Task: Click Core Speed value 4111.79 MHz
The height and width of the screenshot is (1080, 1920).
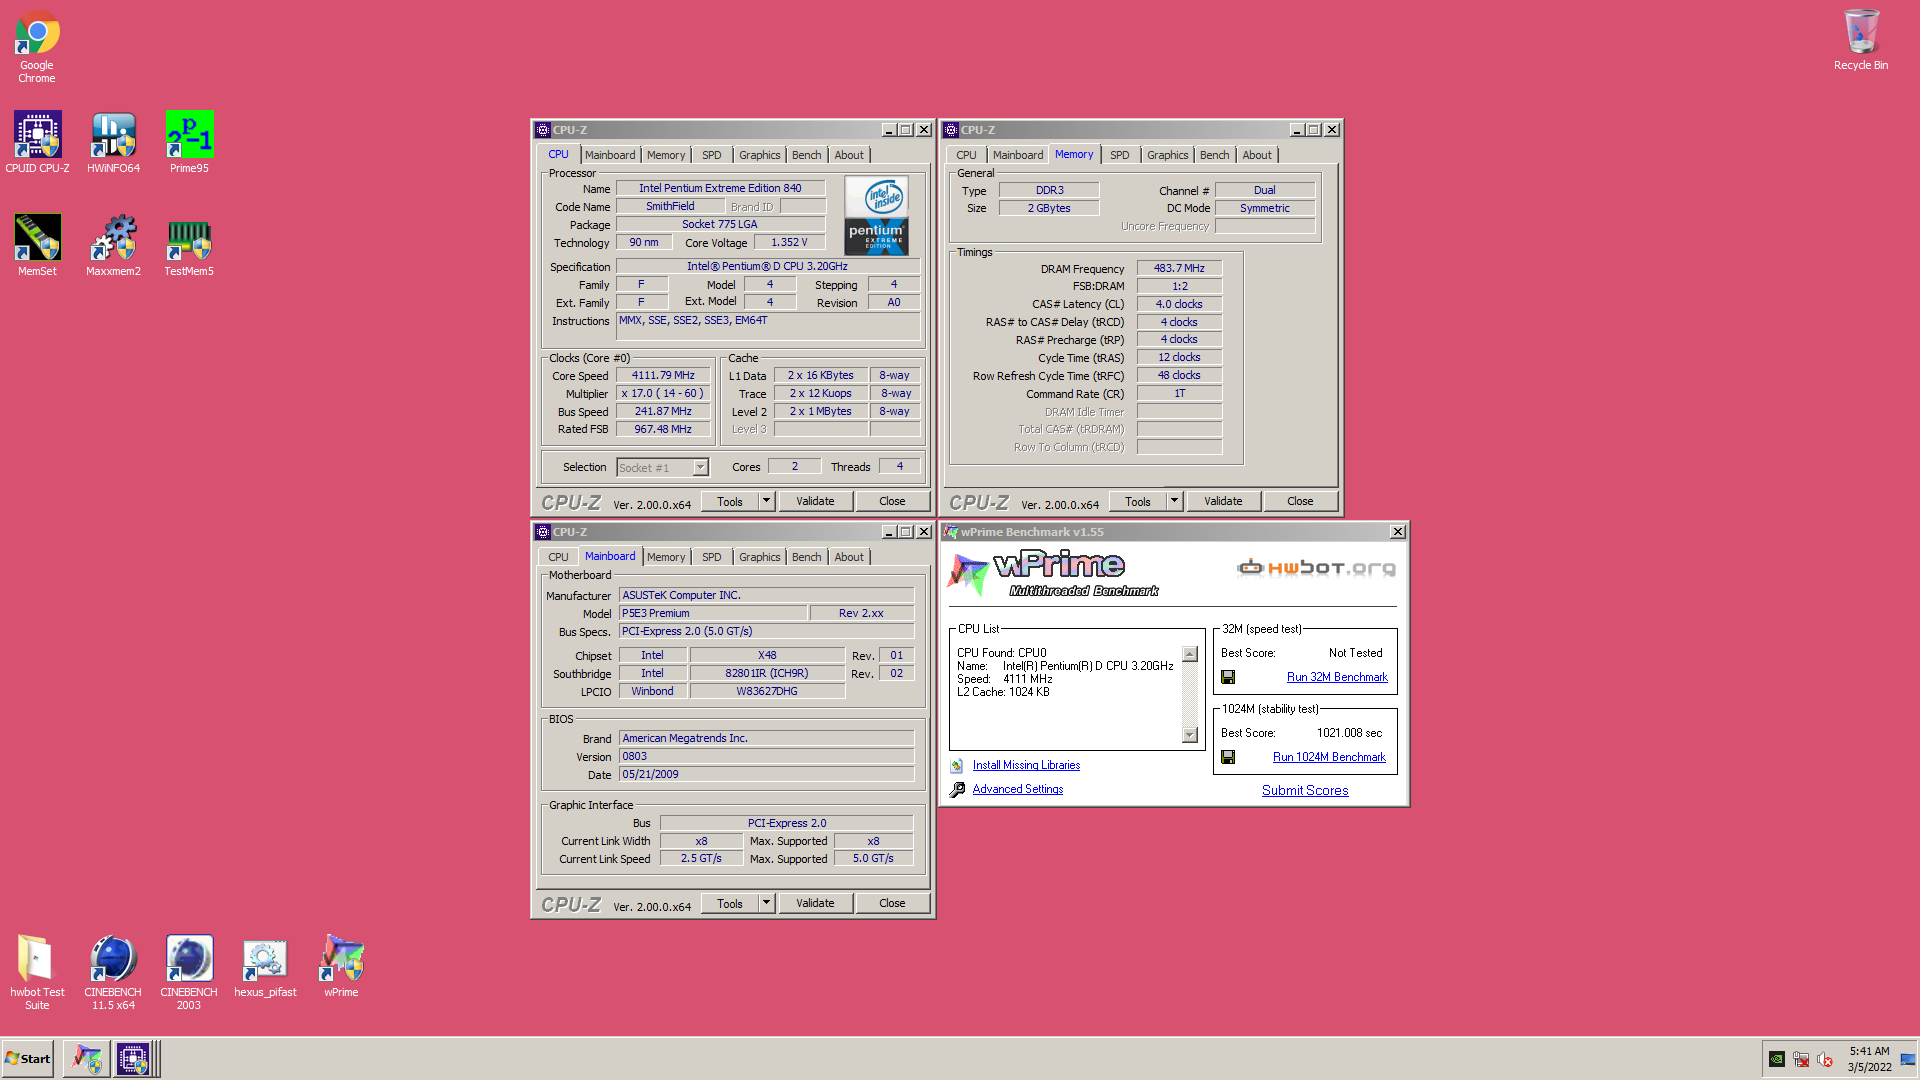Action: pos(662,376)
